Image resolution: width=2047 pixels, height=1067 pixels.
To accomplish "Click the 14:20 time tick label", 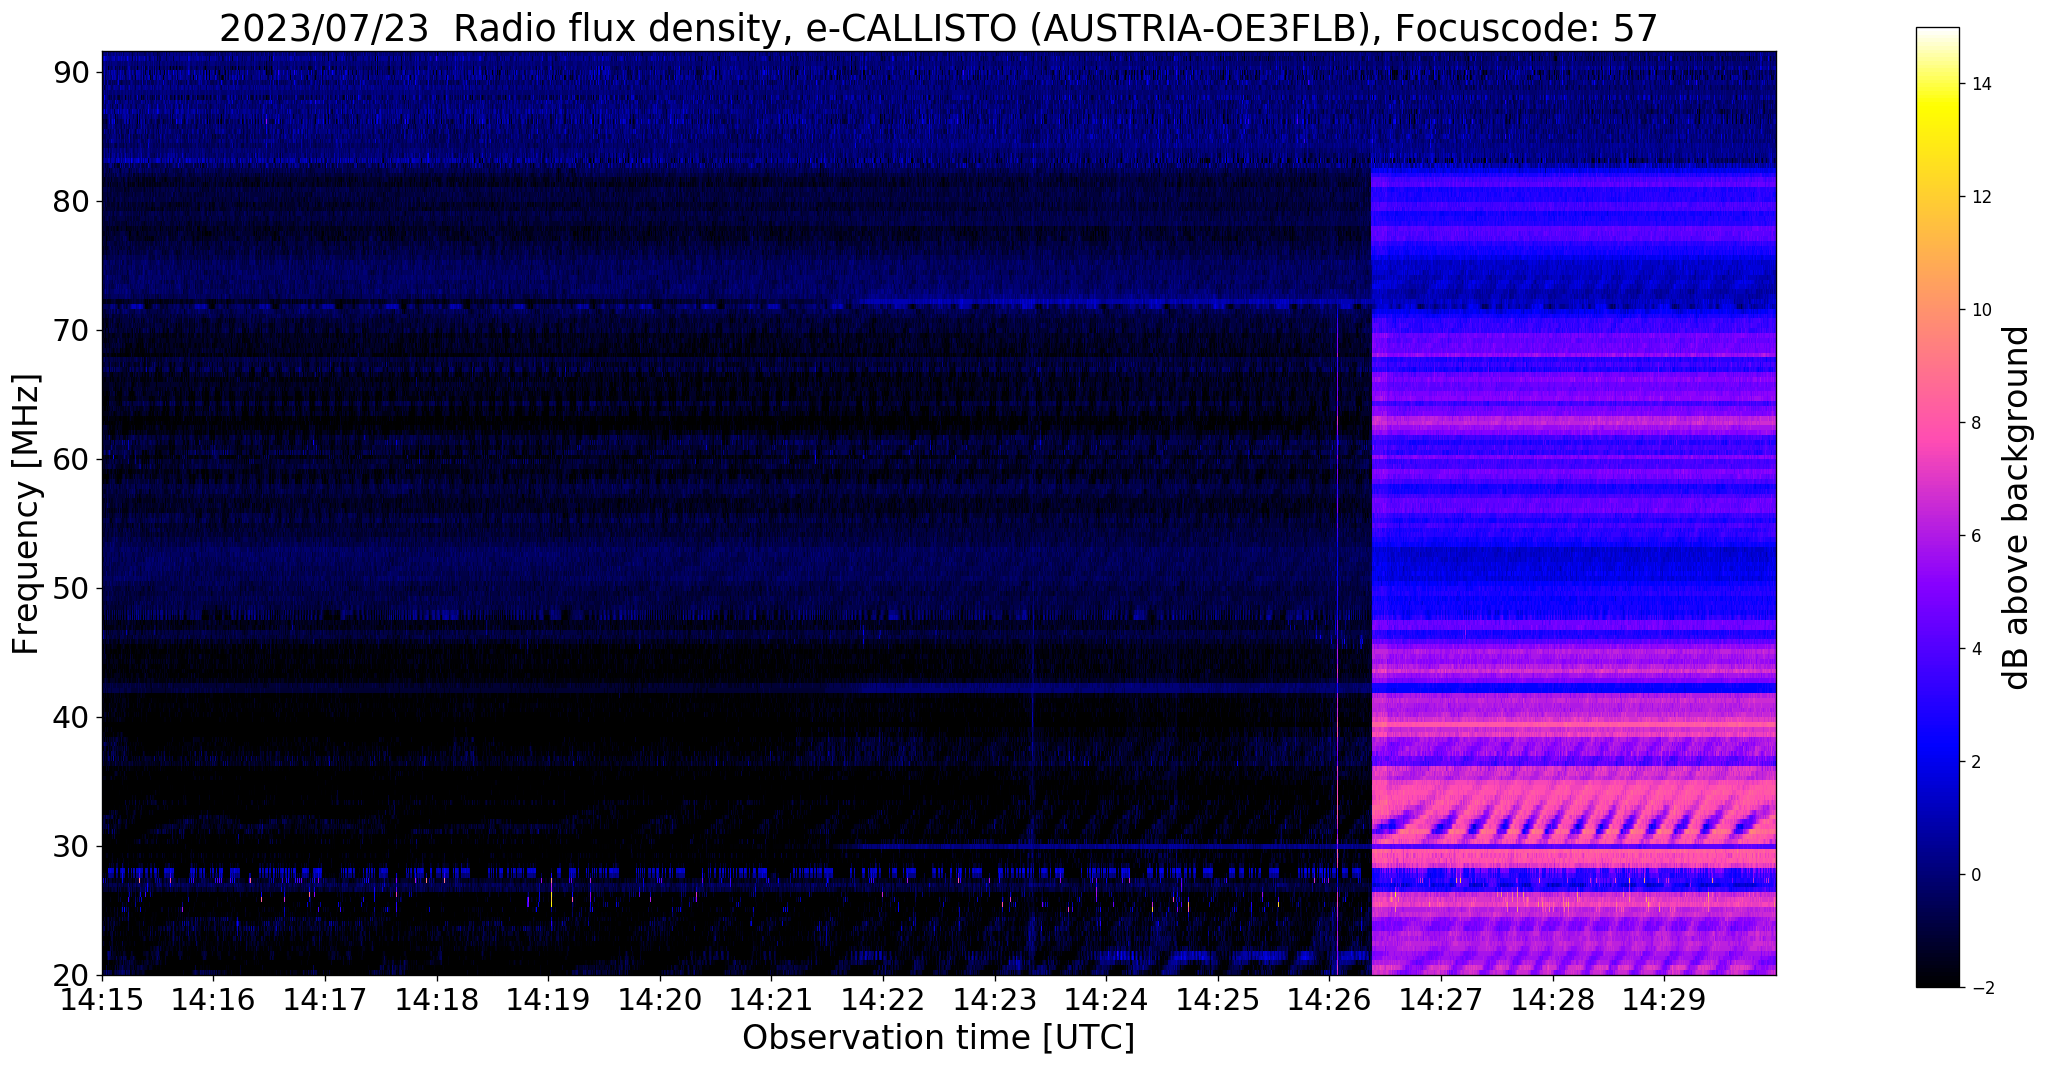I will (660, 999).
